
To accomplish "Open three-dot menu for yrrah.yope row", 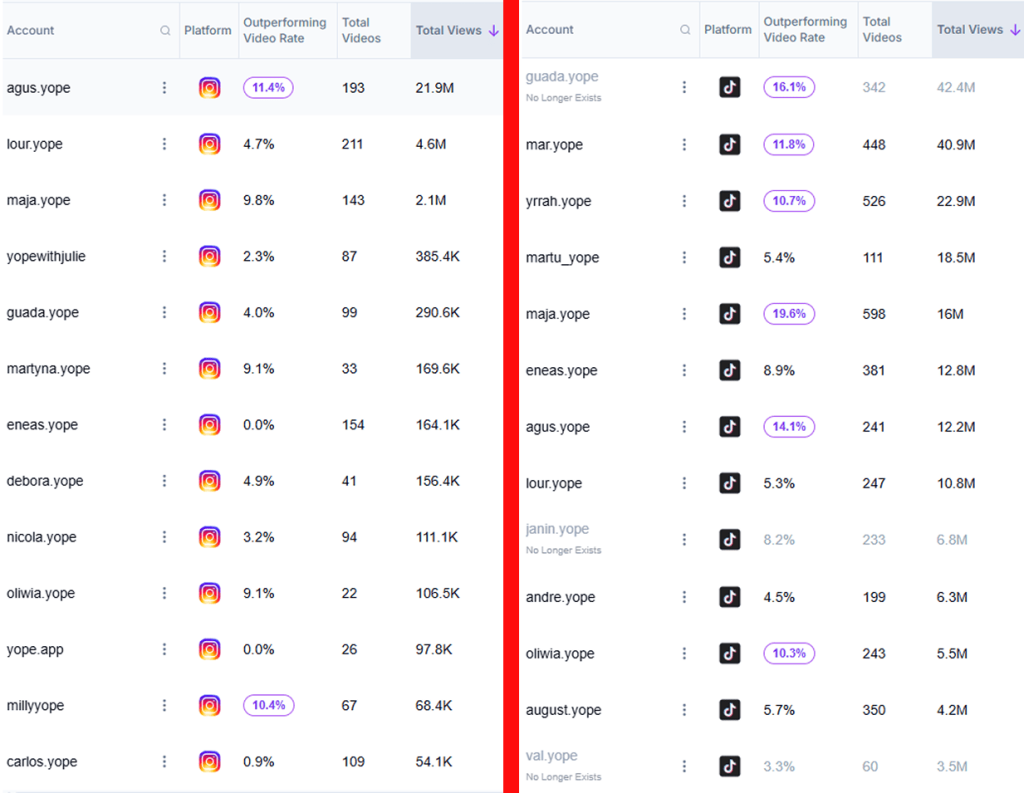I will 685,201.
